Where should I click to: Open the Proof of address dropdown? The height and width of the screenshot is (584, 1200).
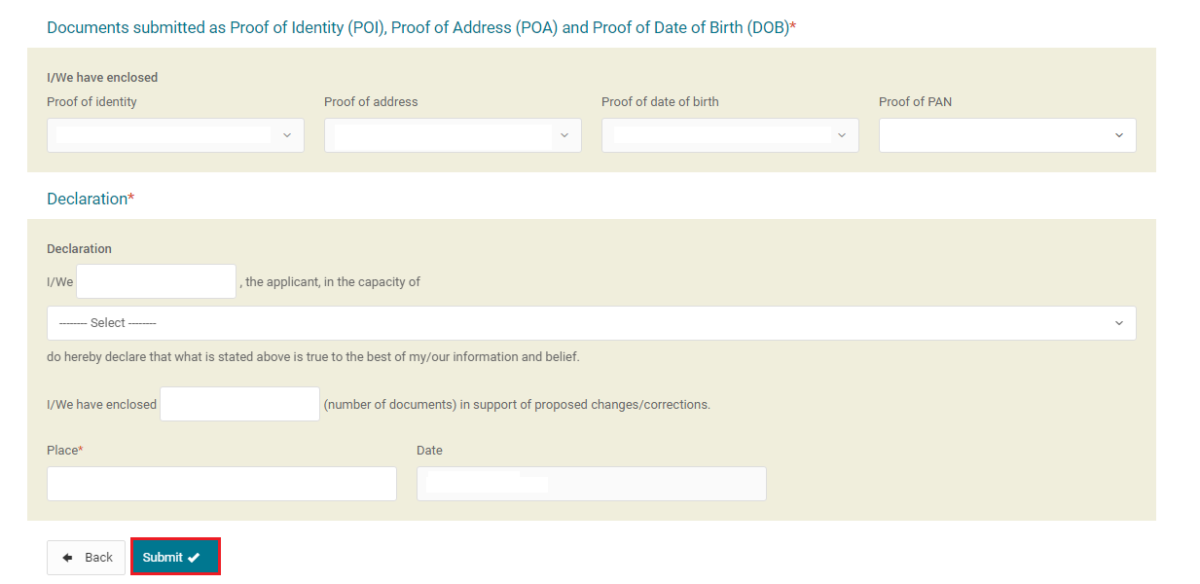pos(452,134)
